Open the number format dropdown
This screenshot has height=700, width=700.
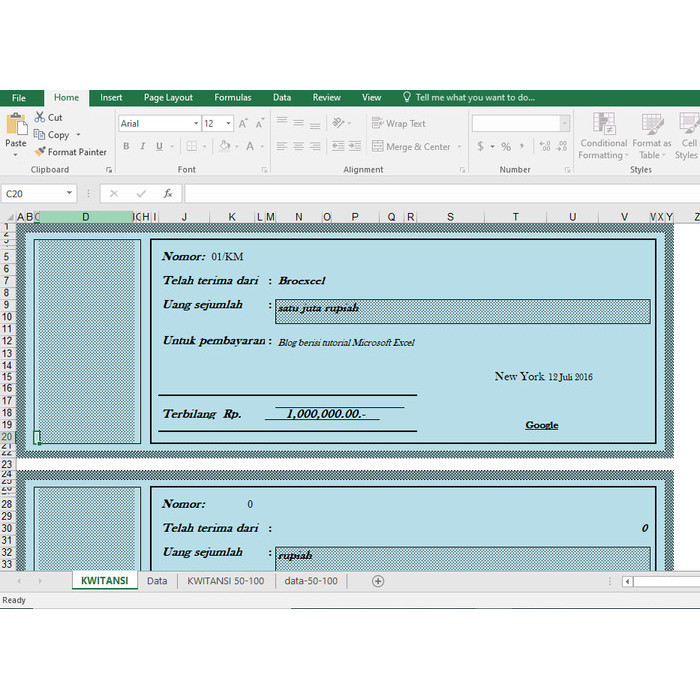click(x=564, y=124)
